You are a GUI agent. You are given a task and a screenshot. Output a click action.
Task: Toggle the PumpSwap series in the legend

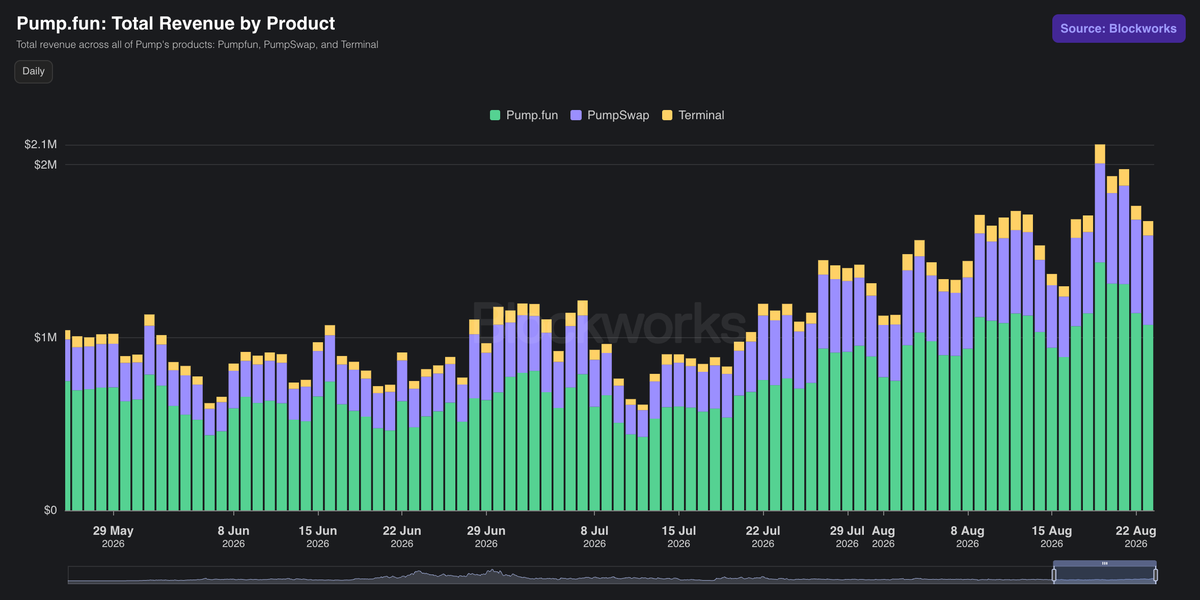click(x=610, y=115)
